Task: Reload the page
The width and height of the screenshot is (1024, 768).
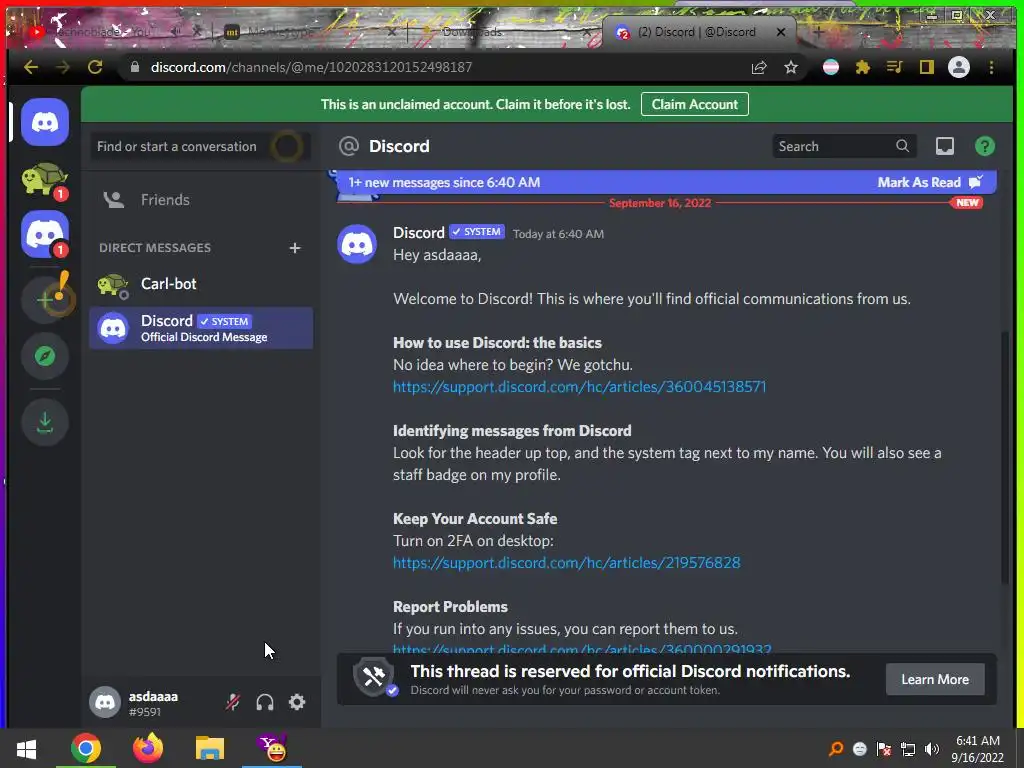Action: pyautogui.click(x=95, y=67)
